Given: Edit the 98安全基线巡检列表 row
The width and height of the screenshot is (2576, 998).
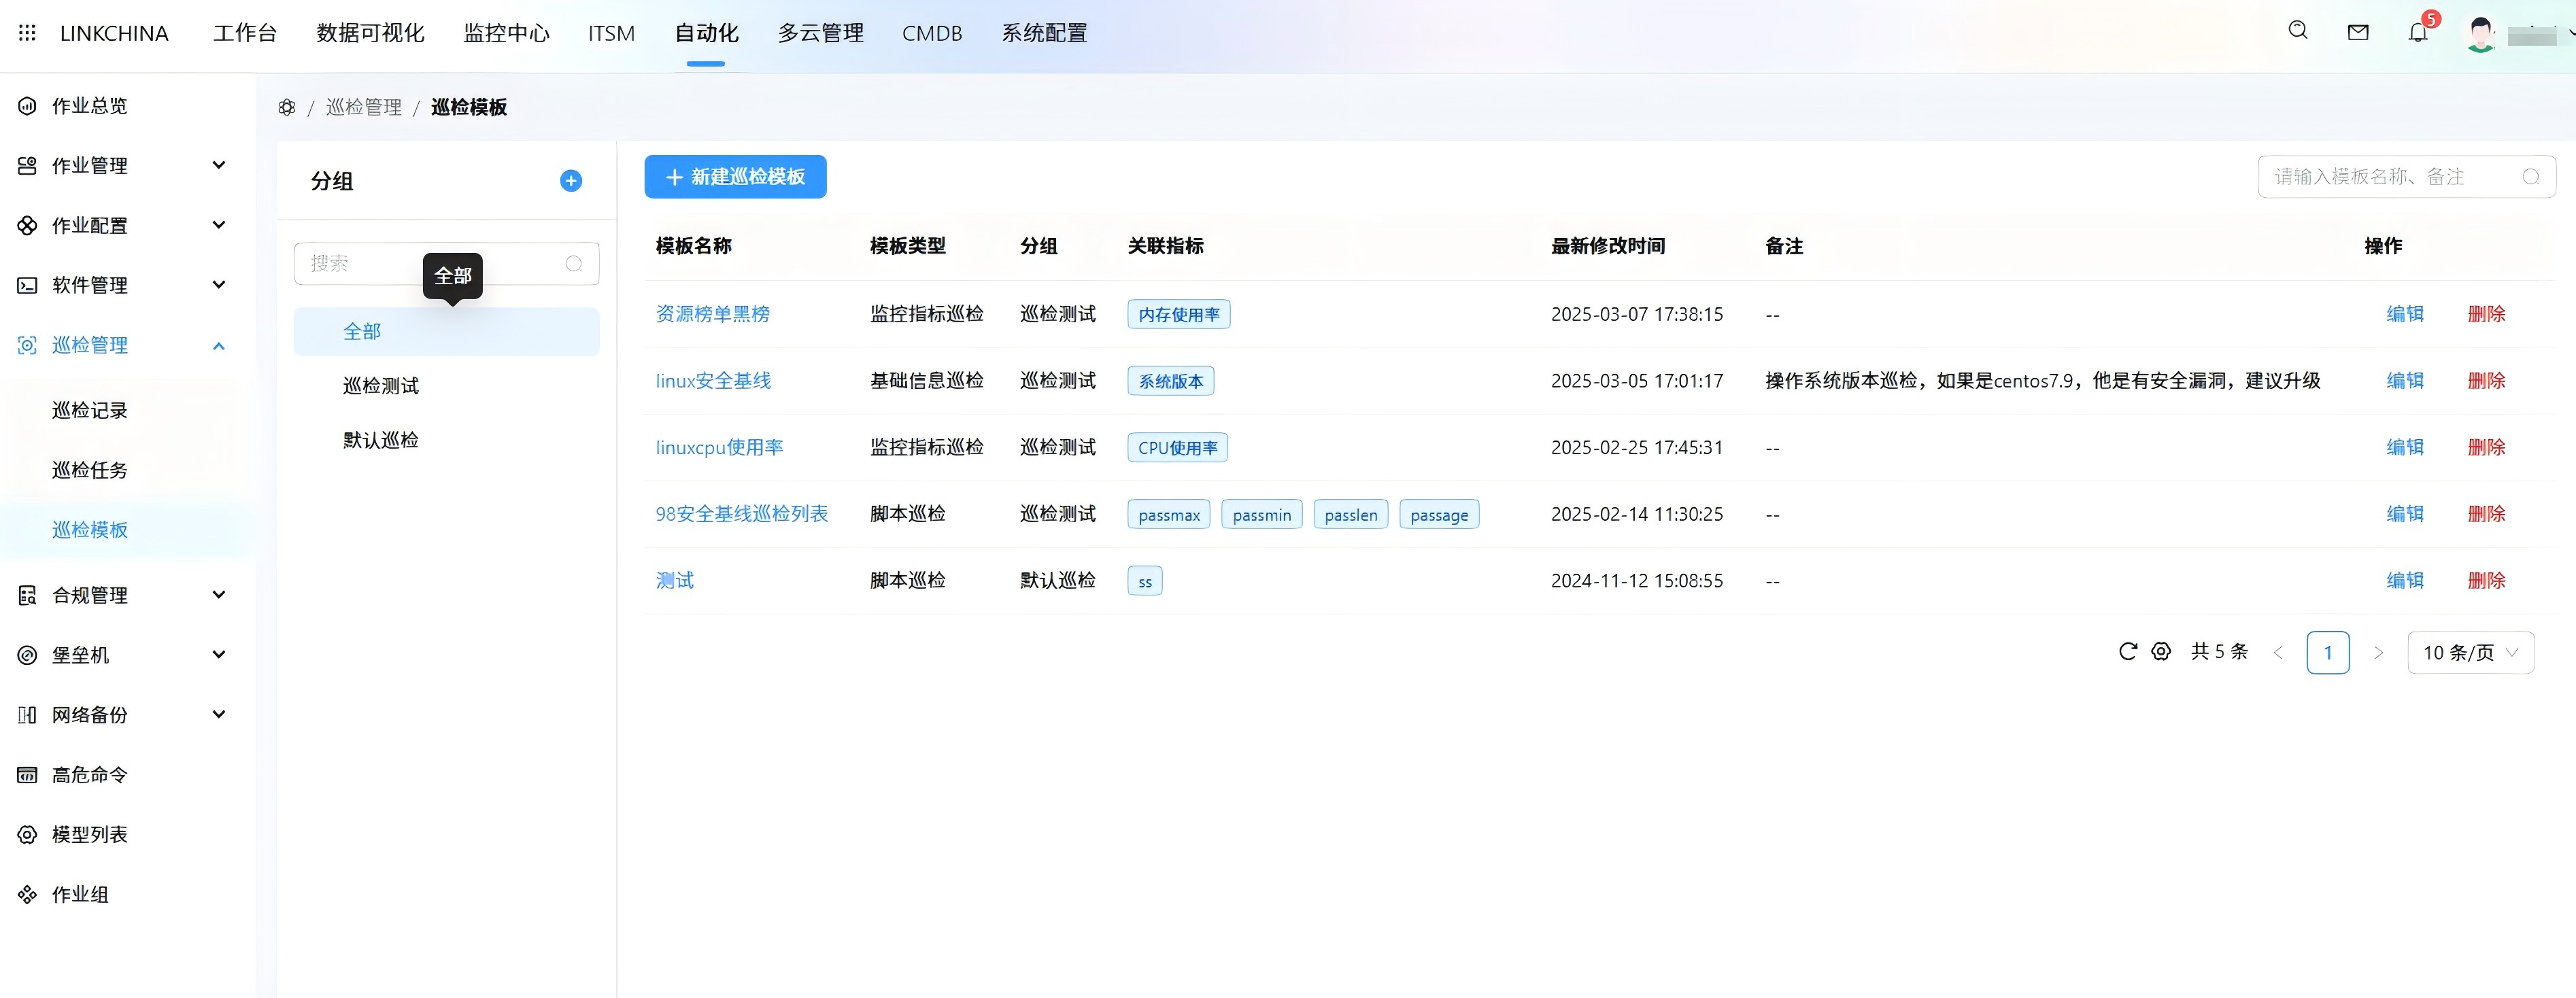Looking at the screenshot, I should 2405,514.
